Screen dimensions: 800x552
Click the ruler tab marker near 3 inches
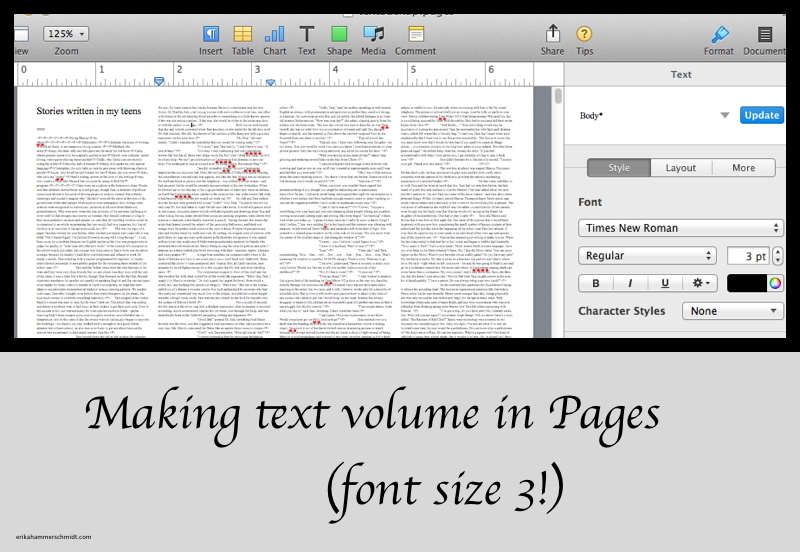click(x=271, y=82)
